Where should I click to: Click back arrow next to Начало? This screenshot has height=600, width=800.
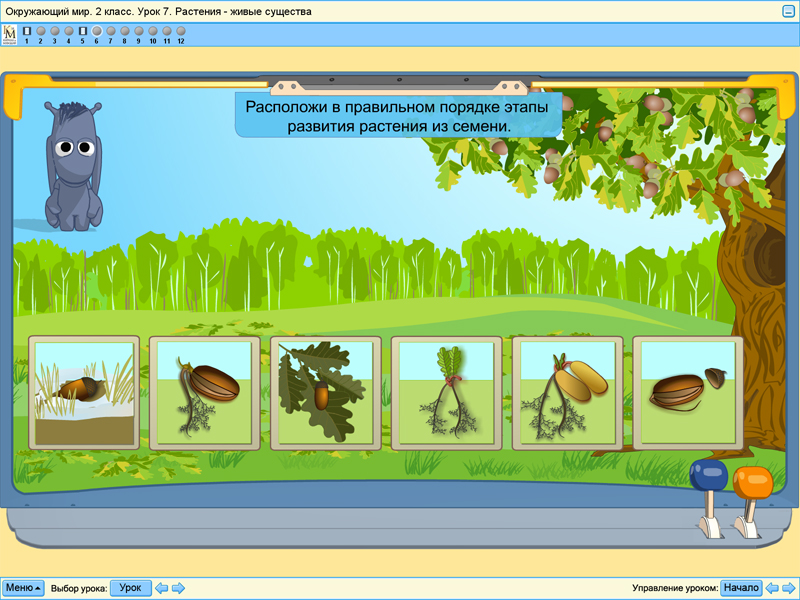[x=773, y=588]
